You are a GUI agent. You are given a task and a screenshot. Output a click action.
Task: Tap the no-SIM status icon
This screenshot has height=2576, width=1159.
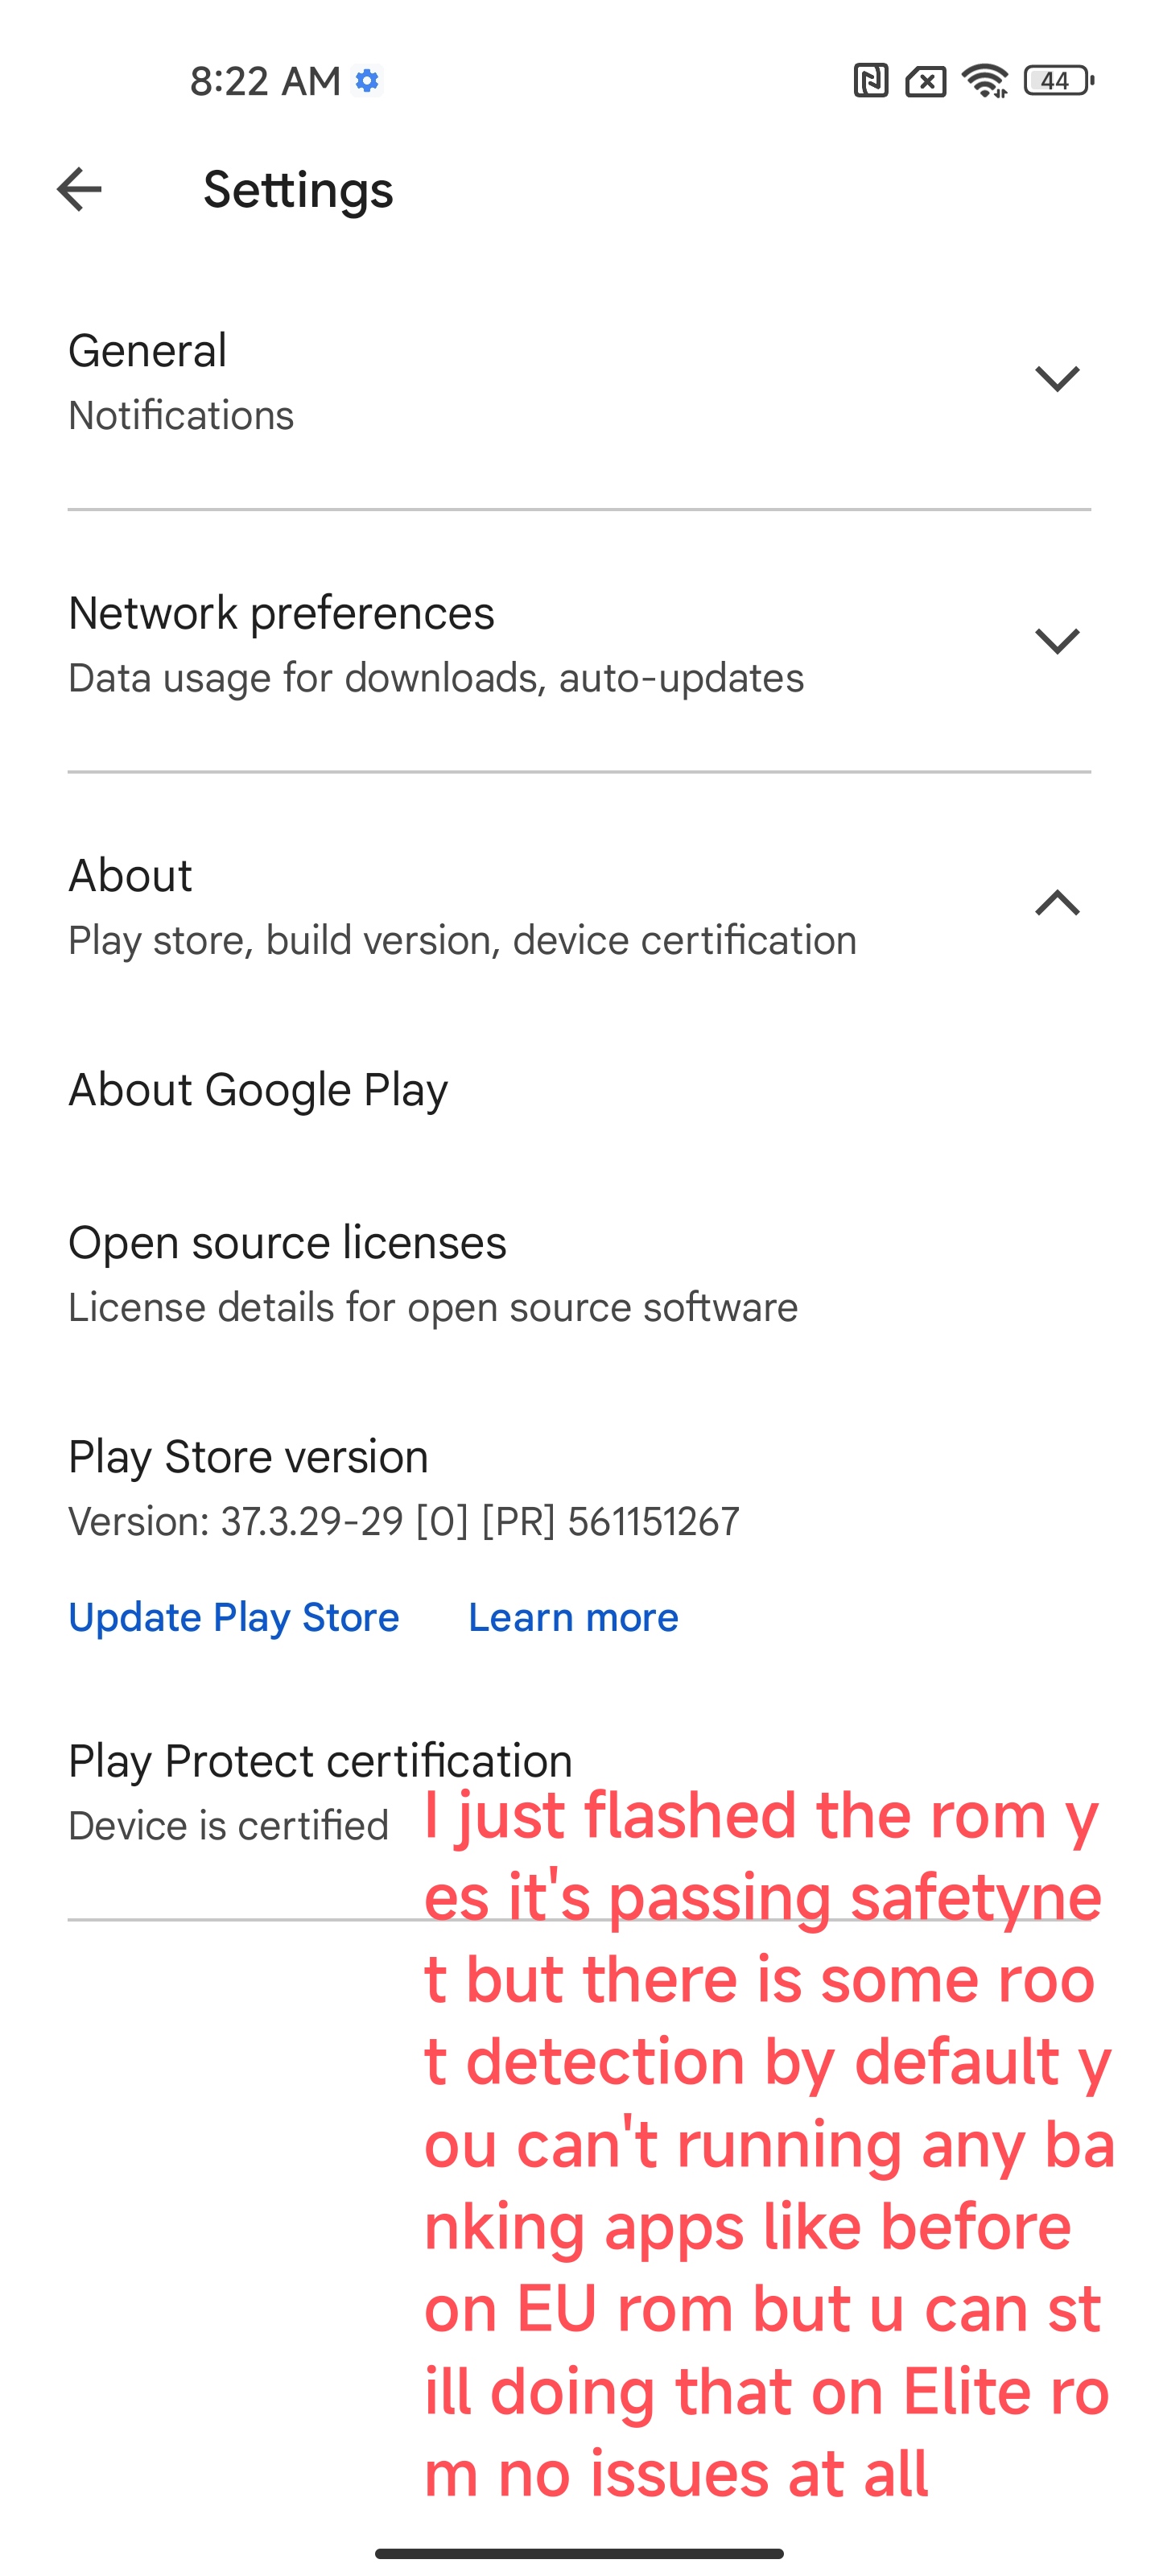click(926, 81)
